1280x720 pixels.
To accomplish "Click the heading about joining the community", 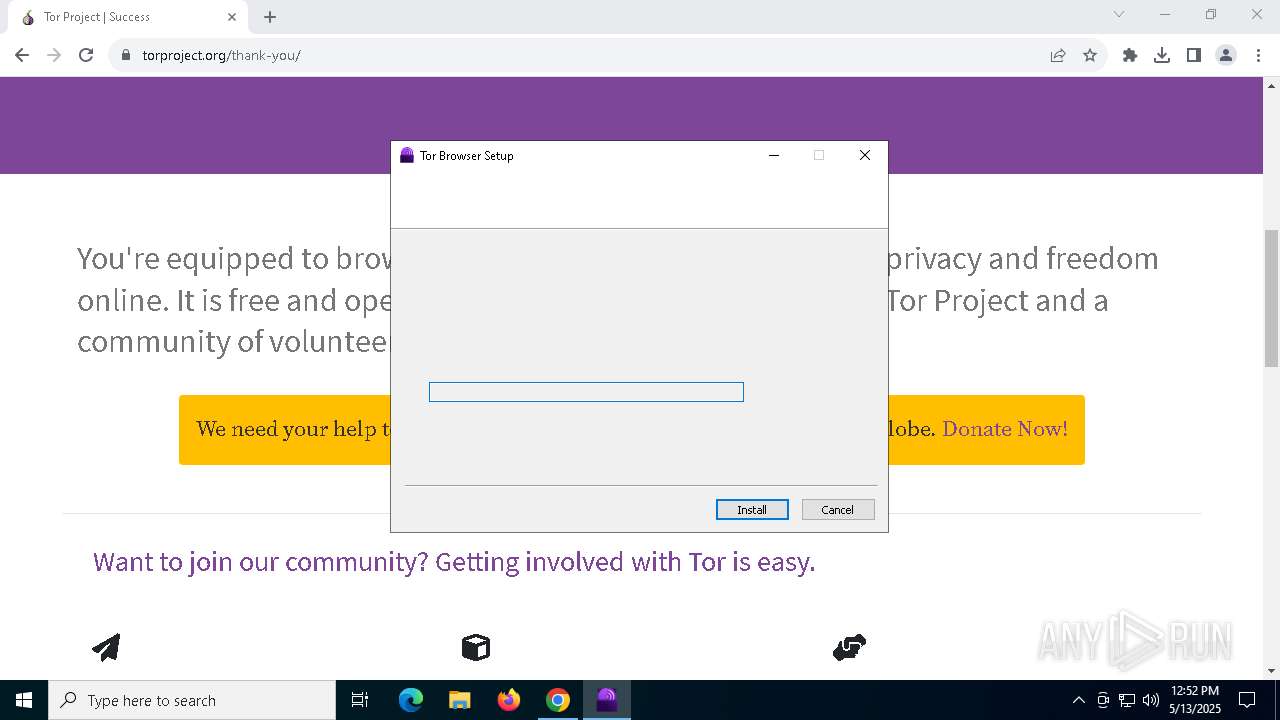I will coord(454,562).
